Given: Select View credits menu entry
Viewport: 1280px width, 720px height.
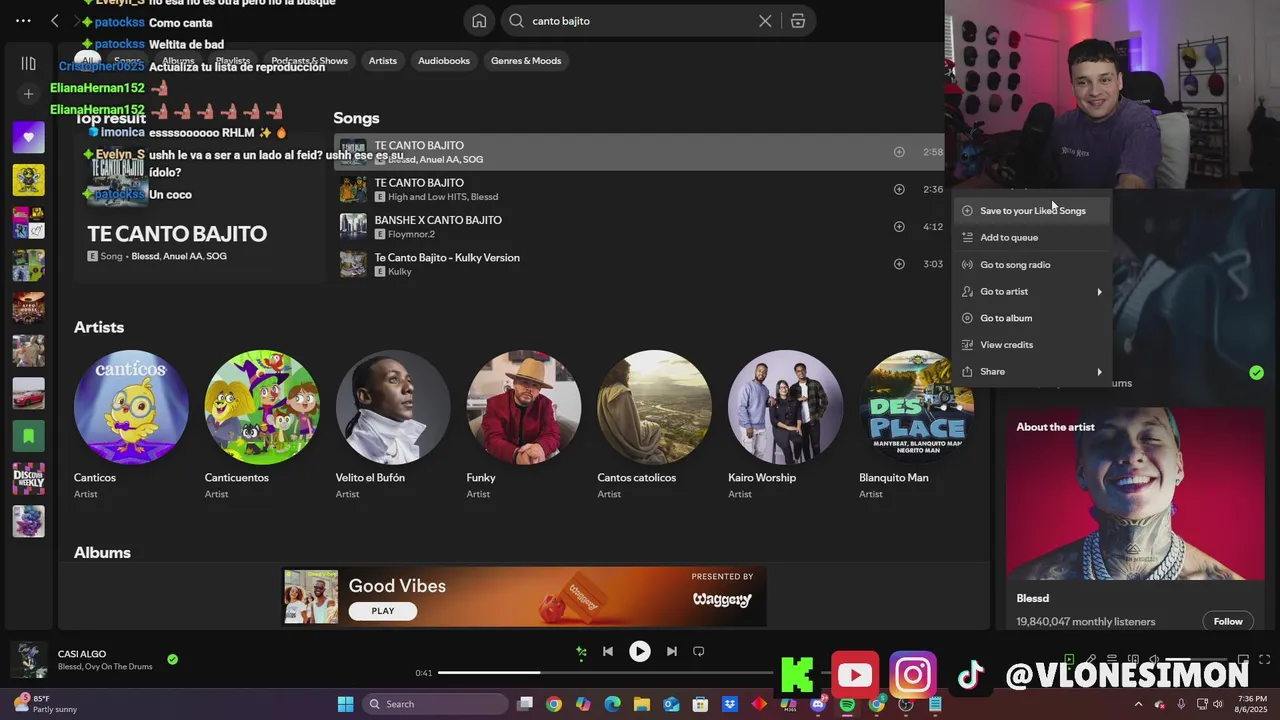Looking at the screenshot, I should (x=1032, y=345).
